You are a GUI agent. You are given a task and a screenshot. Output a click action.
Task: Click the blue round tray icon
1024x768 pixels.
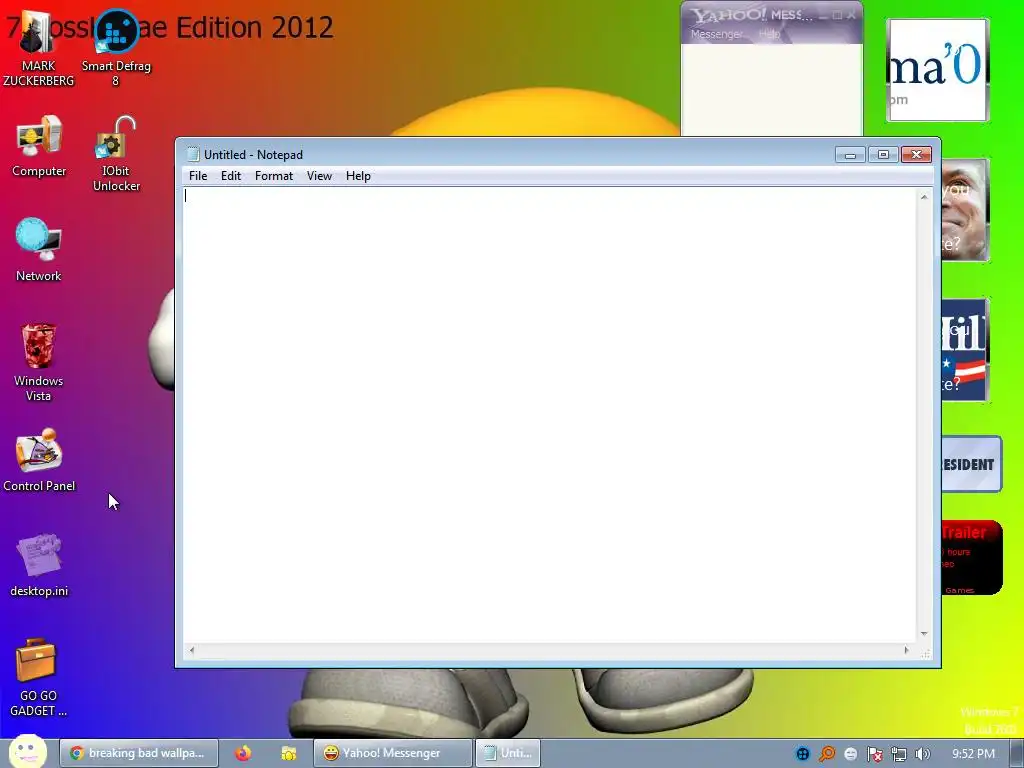[803, 754]
